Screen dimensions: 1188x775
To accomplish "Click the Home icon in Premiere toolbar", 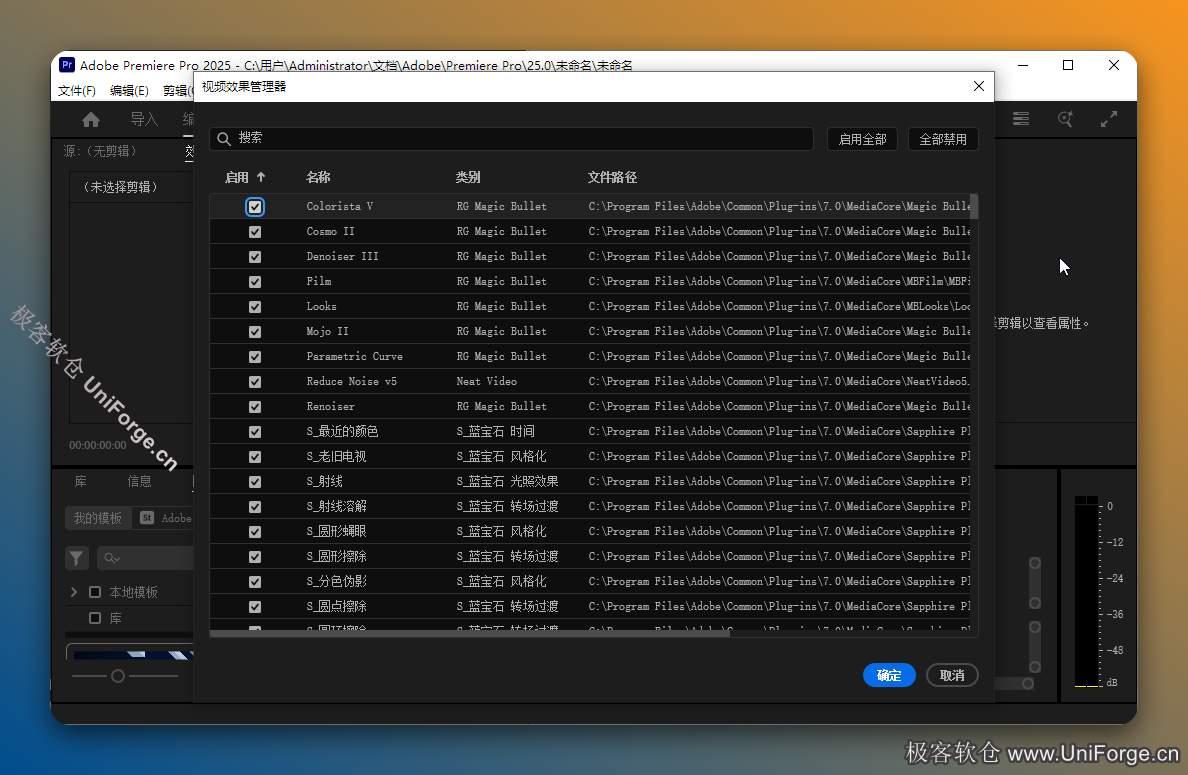I will pos(91,120).
